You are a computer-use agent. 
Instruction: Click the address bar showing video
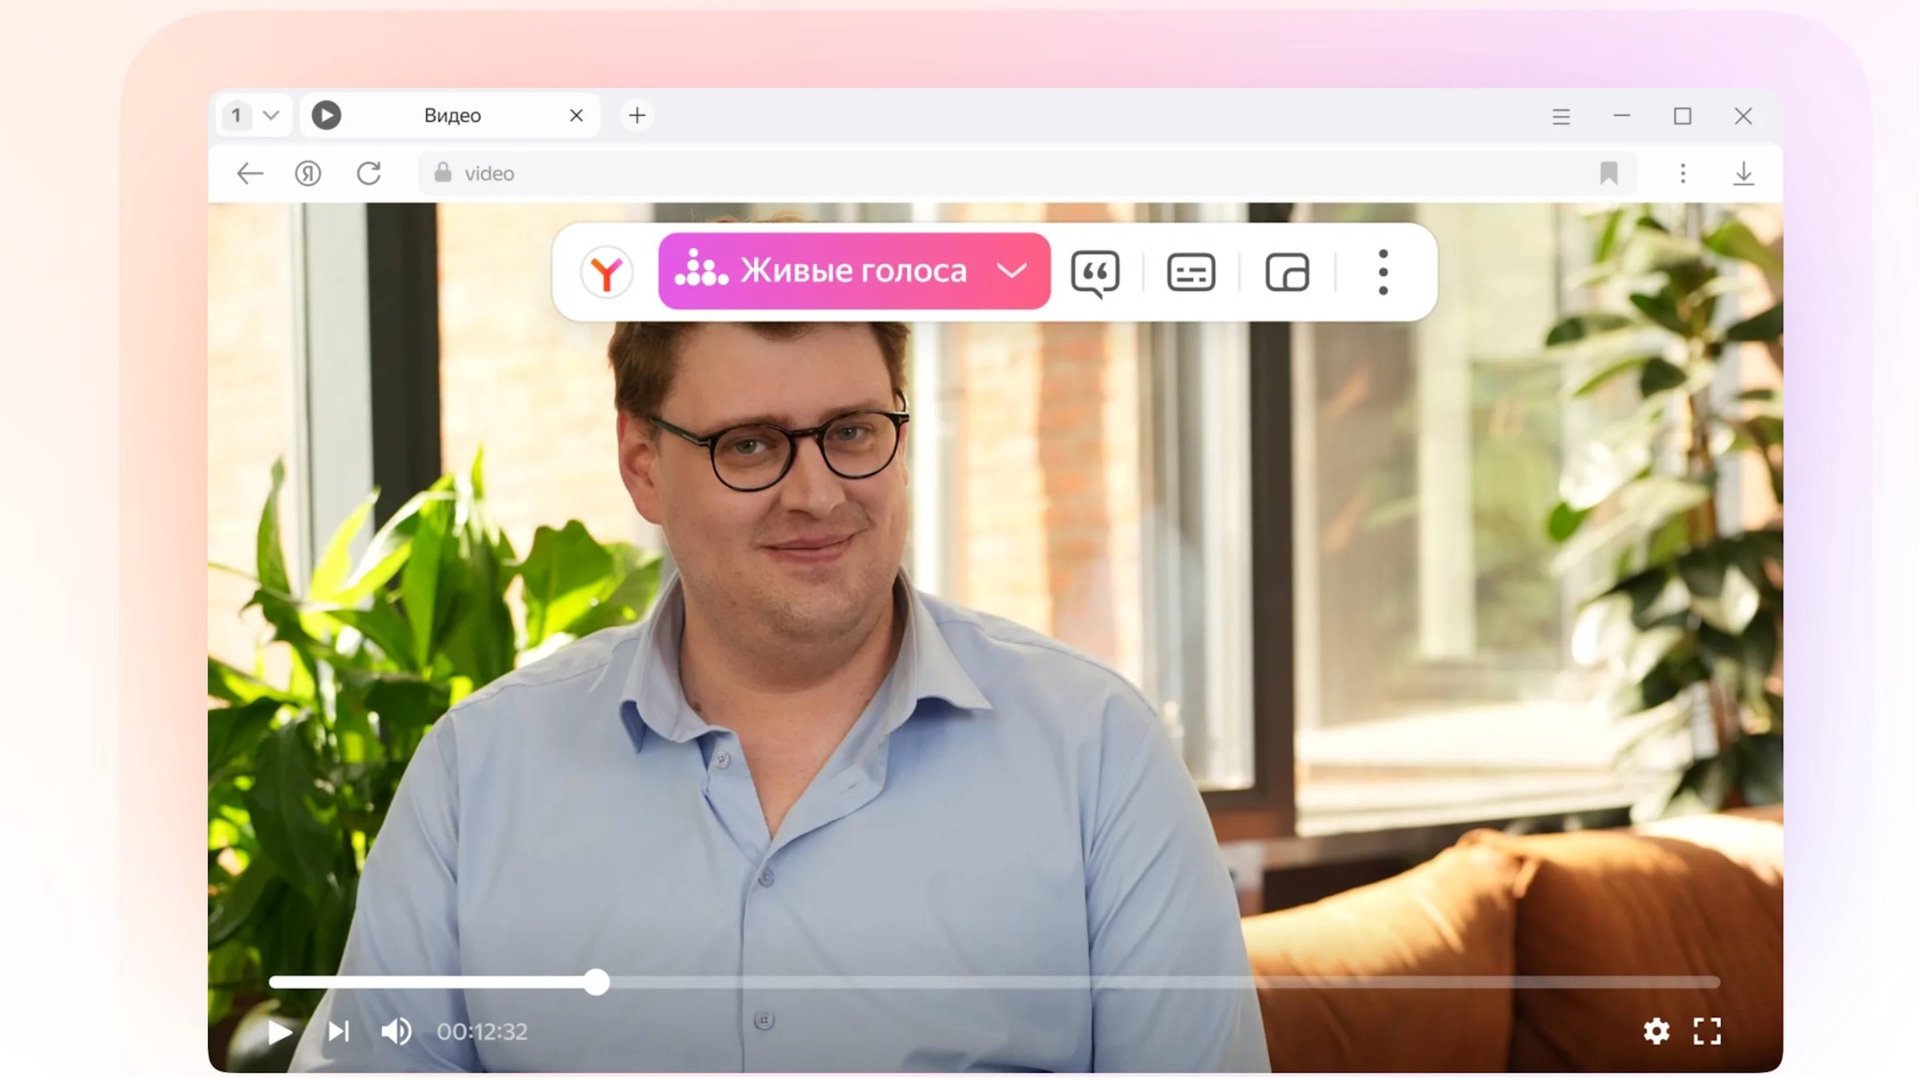(x=900, y=174)
